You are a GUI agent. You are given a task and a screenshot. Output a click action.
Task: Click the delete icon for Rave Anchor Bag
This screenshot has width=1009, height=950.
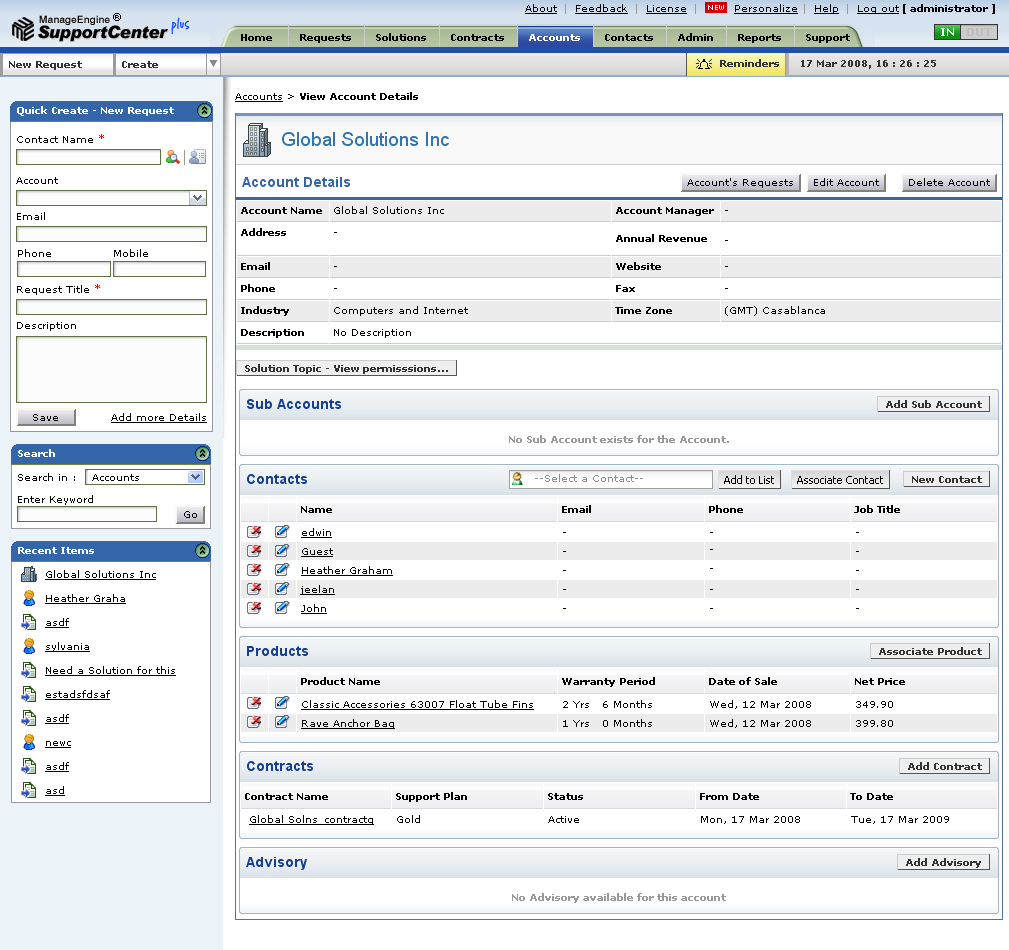click(254, 723)
